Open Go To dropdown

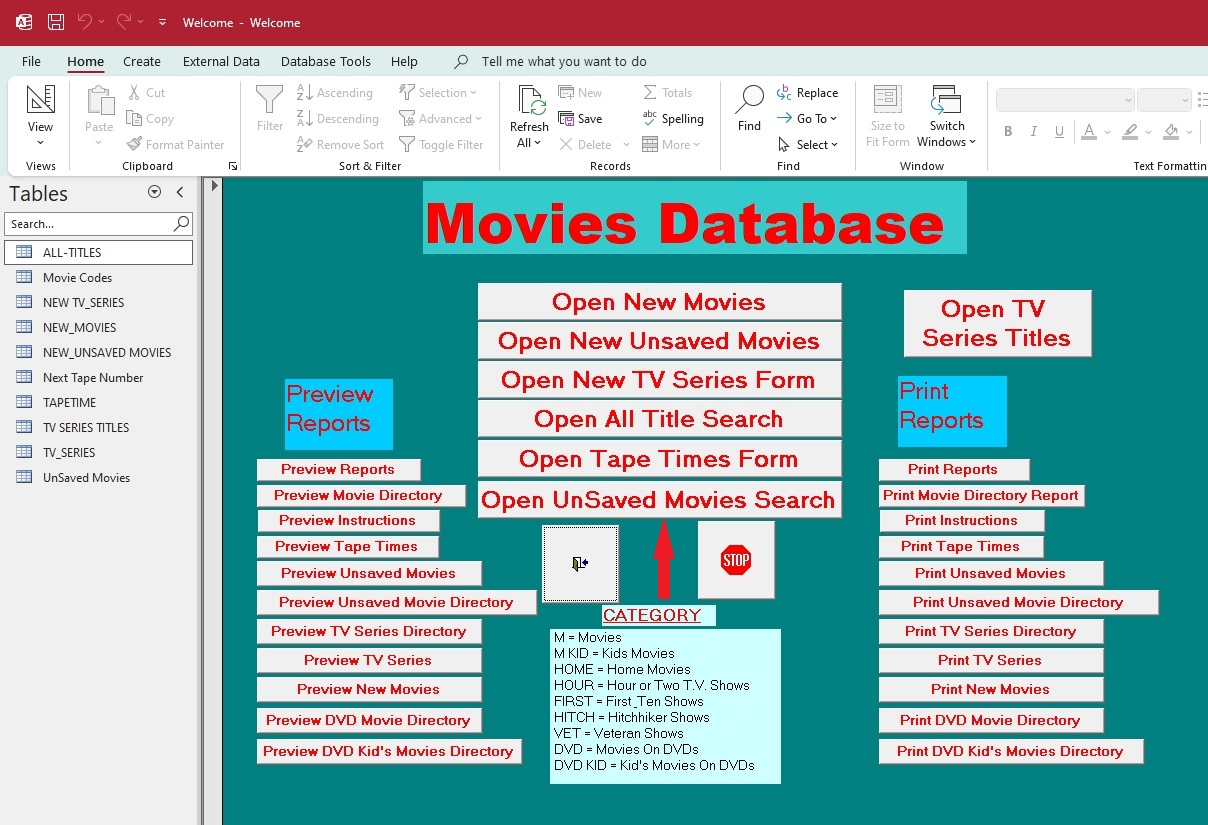(x=808, y=119)
